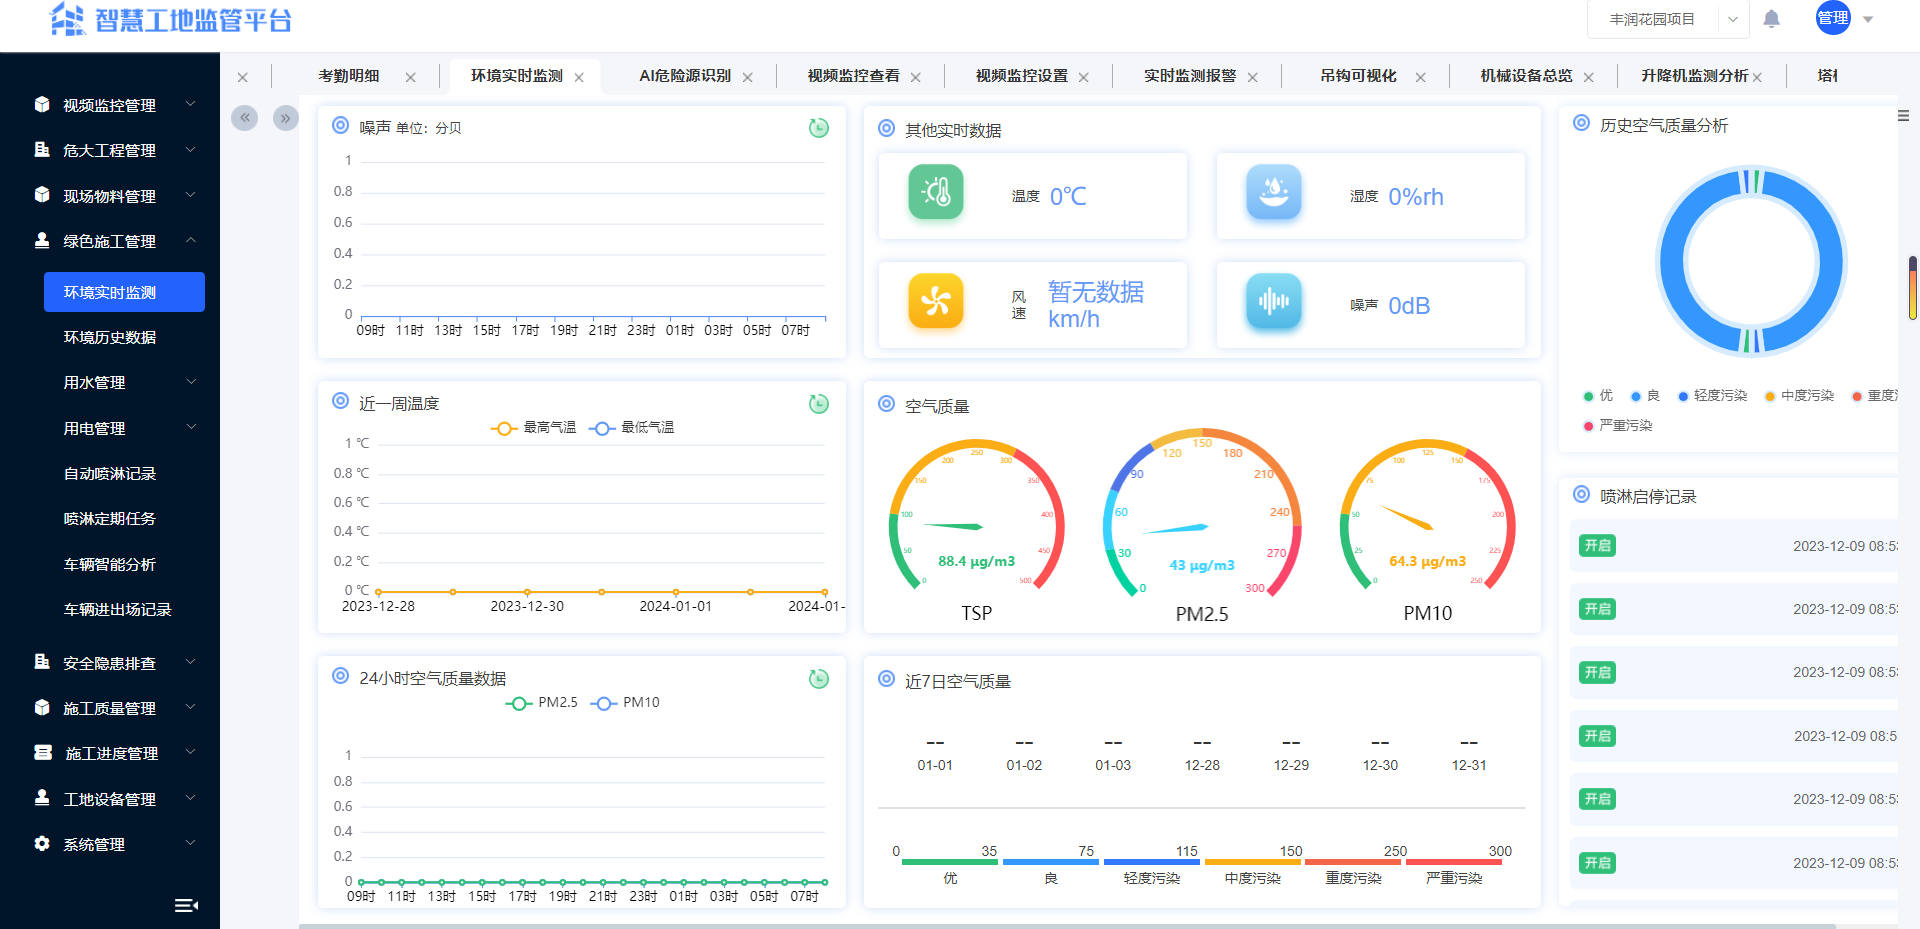Toggle 最低气温 legend series
1920x929 pixels.
[x=631, y=427]
